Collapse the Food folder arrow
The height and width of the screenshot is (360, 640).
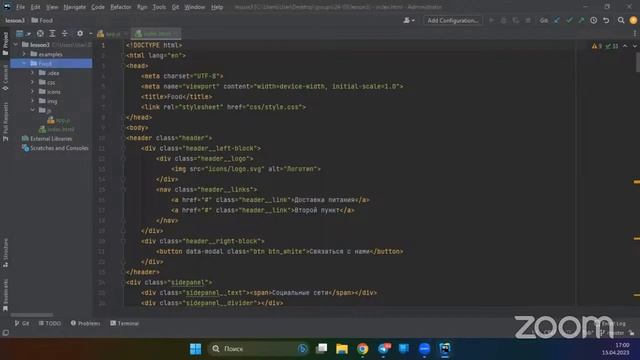[24, 63]
